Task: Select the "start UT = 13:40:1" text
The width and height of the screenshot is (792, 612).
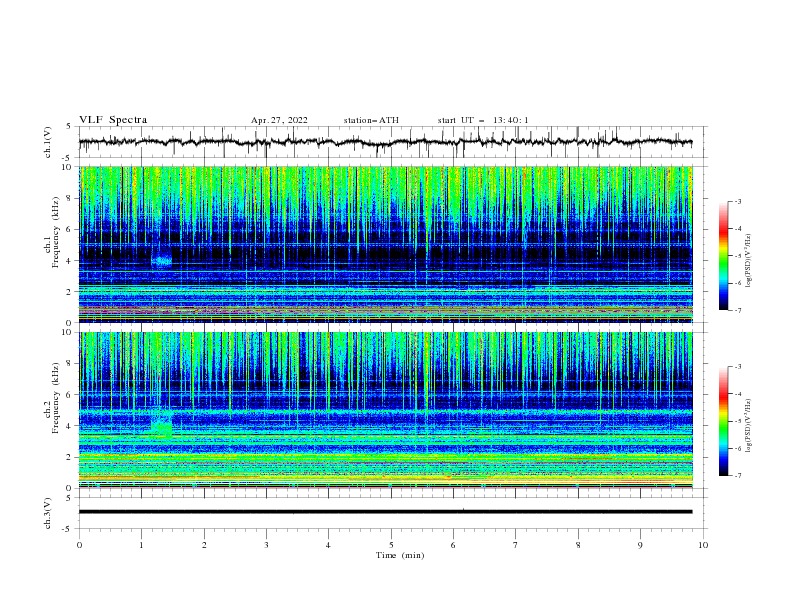Action: (483, 120)
